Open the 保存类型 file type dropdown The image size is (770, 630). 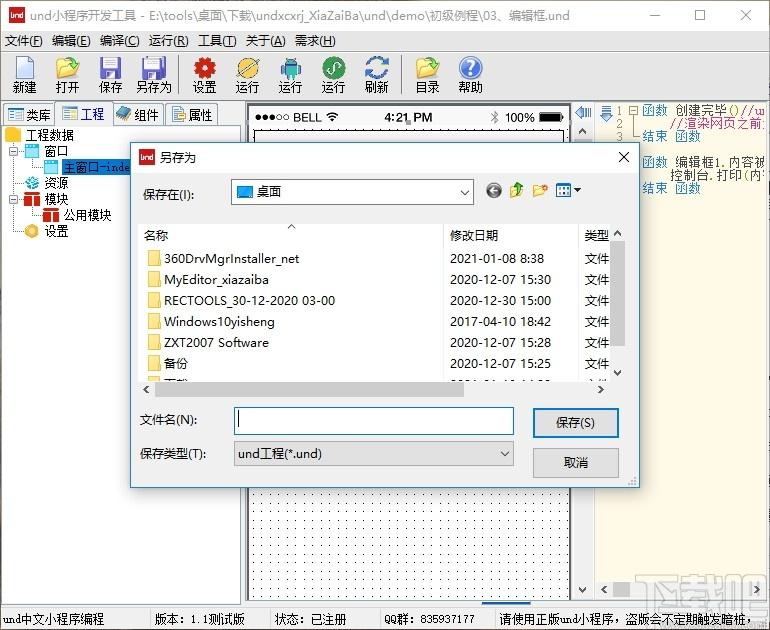(x=504, y=454)
